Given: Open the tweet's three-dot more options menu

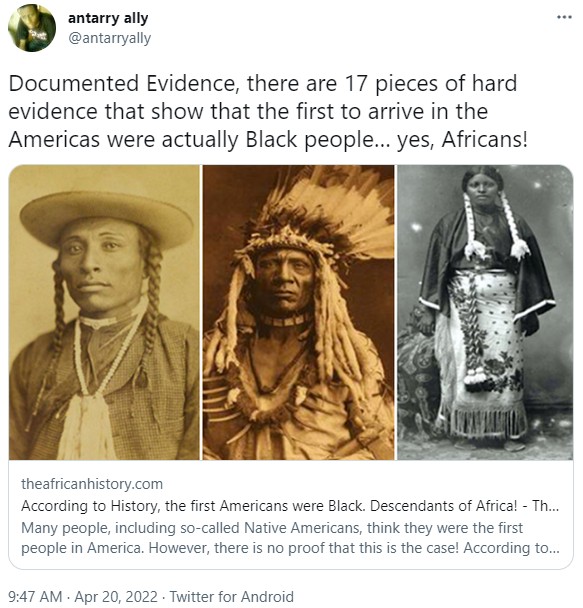Looking at the screenshot, I should (x=564, y=17).
